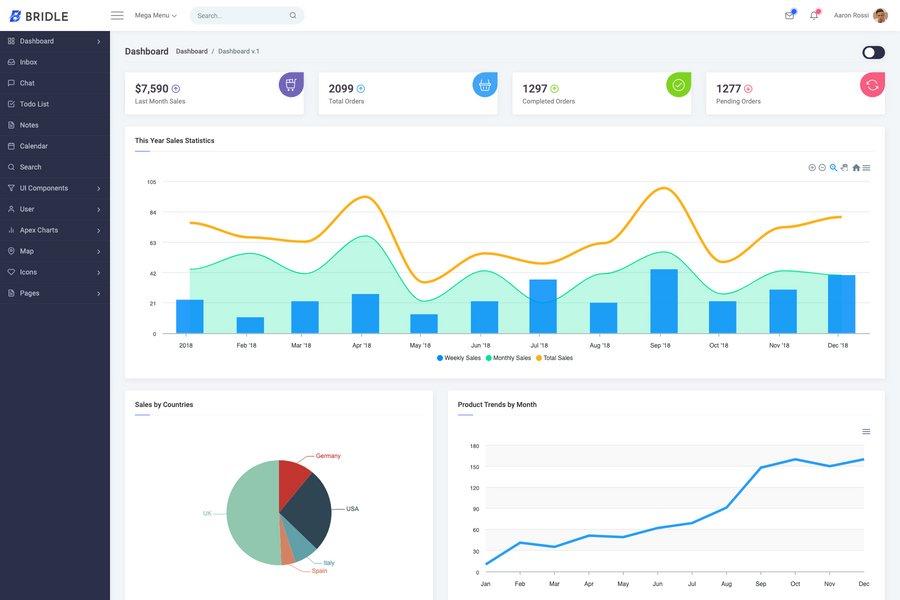Select the zoom-in tool on the sales chart

810,165
